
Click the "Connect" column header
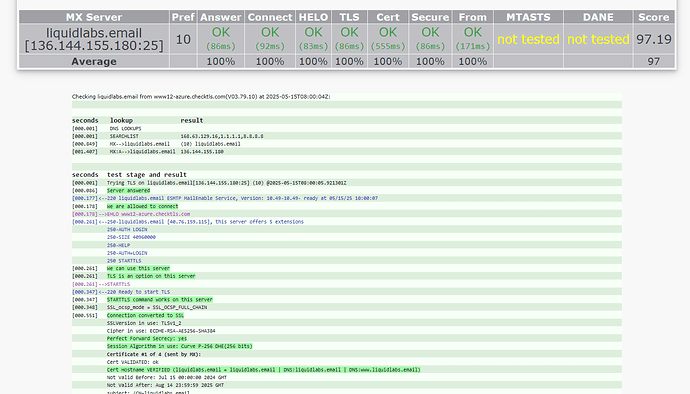[x=270, y=17]
